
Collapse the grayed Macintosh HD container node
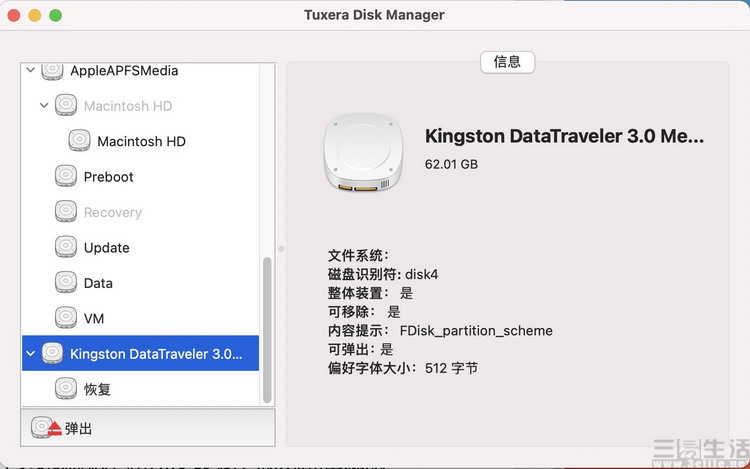pyautogui.click(x=44, y=105)
